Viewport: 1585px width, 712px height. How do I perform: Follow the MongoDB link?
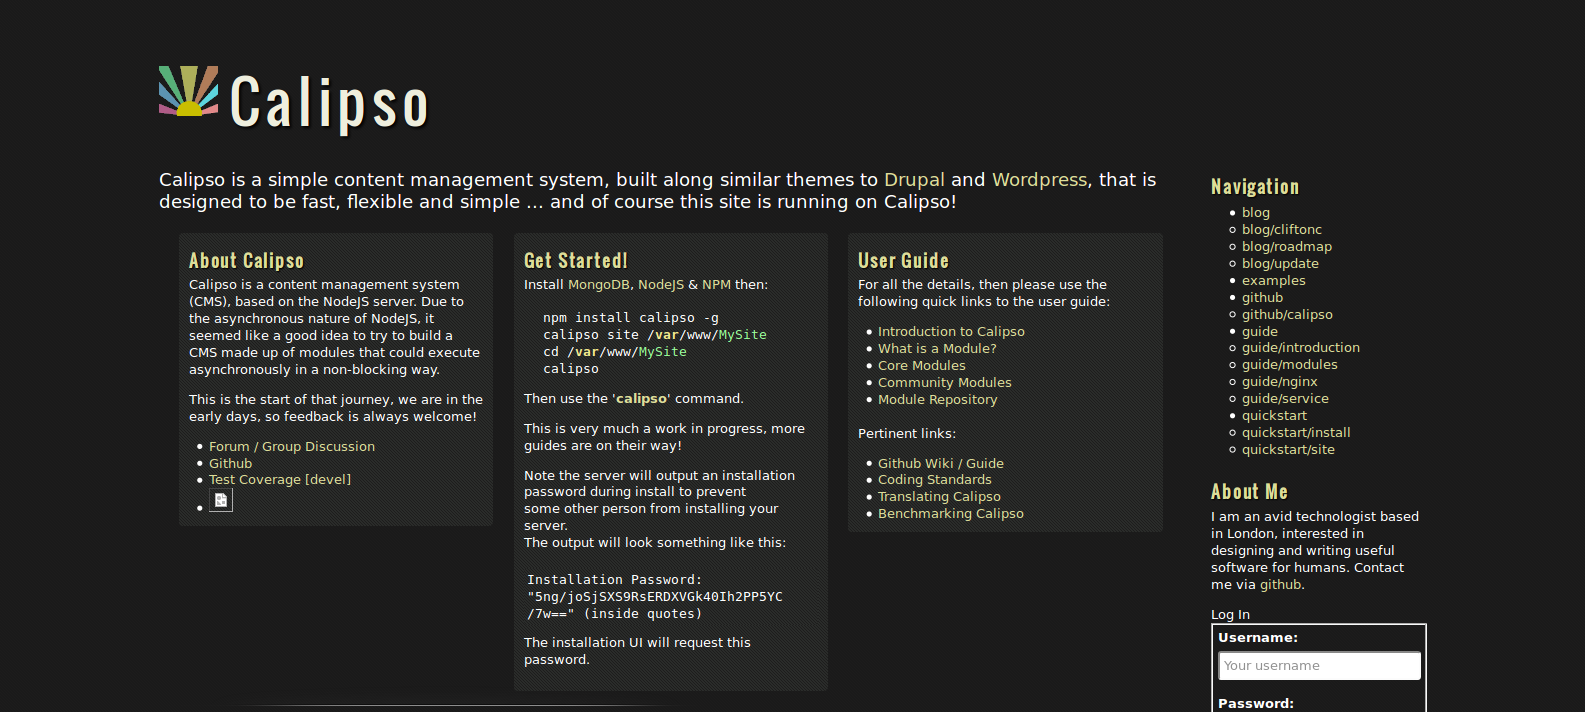point(599,285)
